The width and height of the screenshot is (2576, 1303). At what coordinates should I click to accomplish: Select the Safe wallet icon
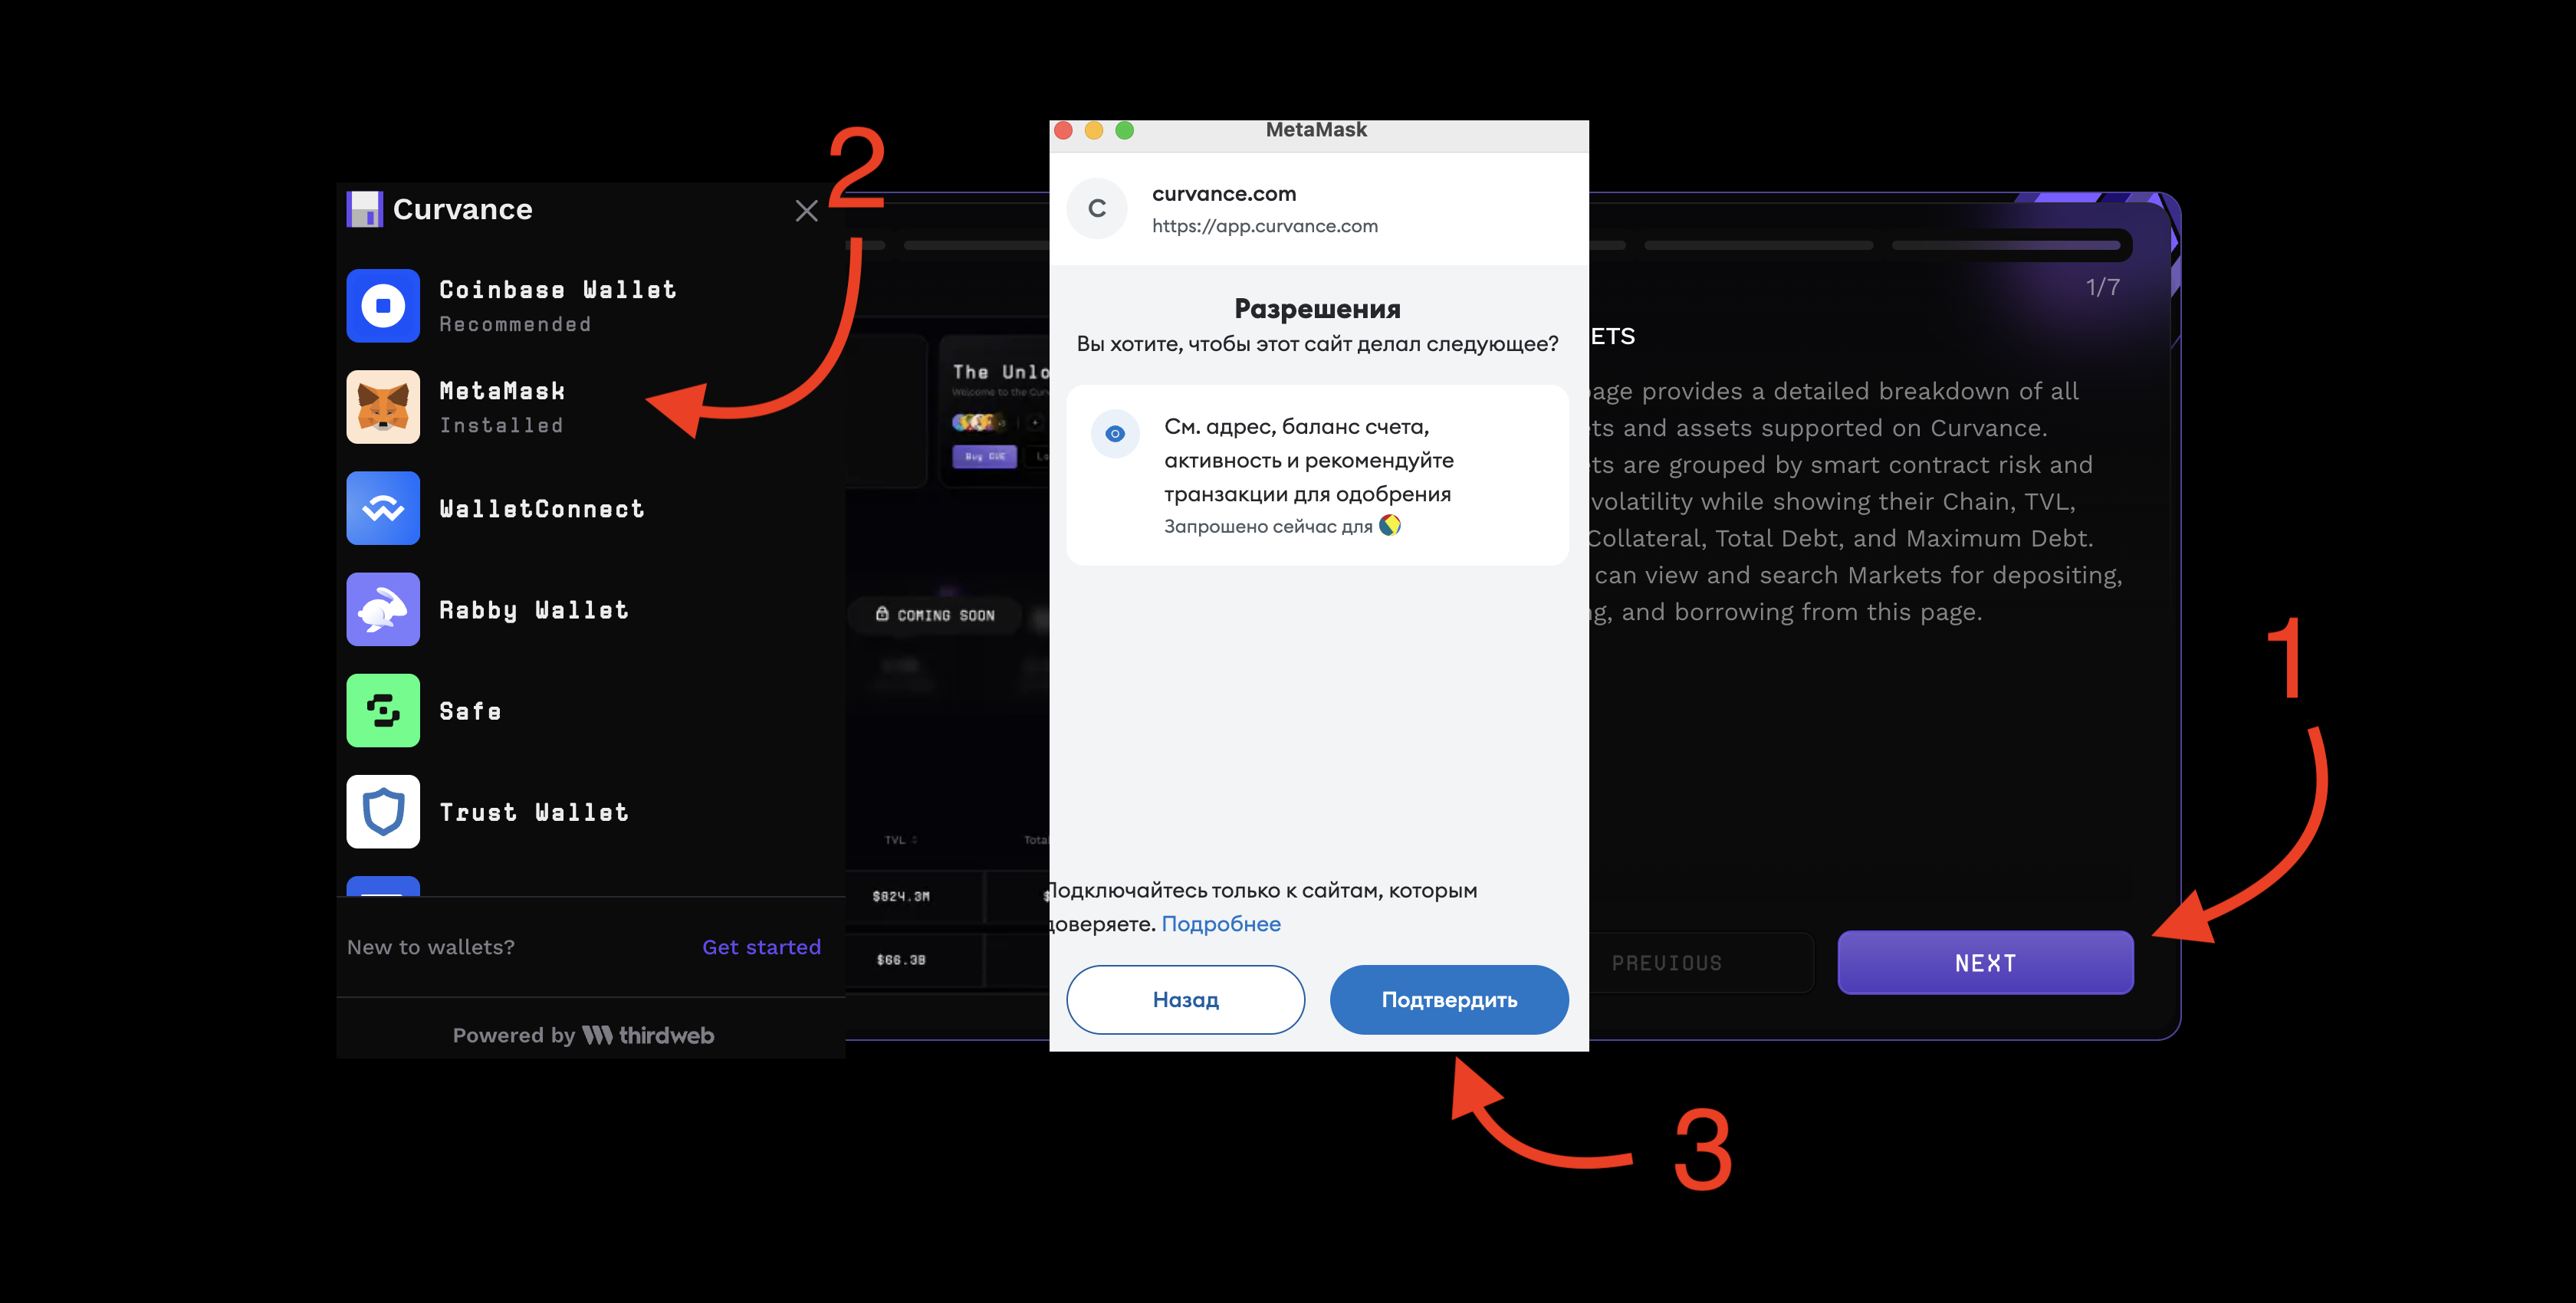pos(383,710)
